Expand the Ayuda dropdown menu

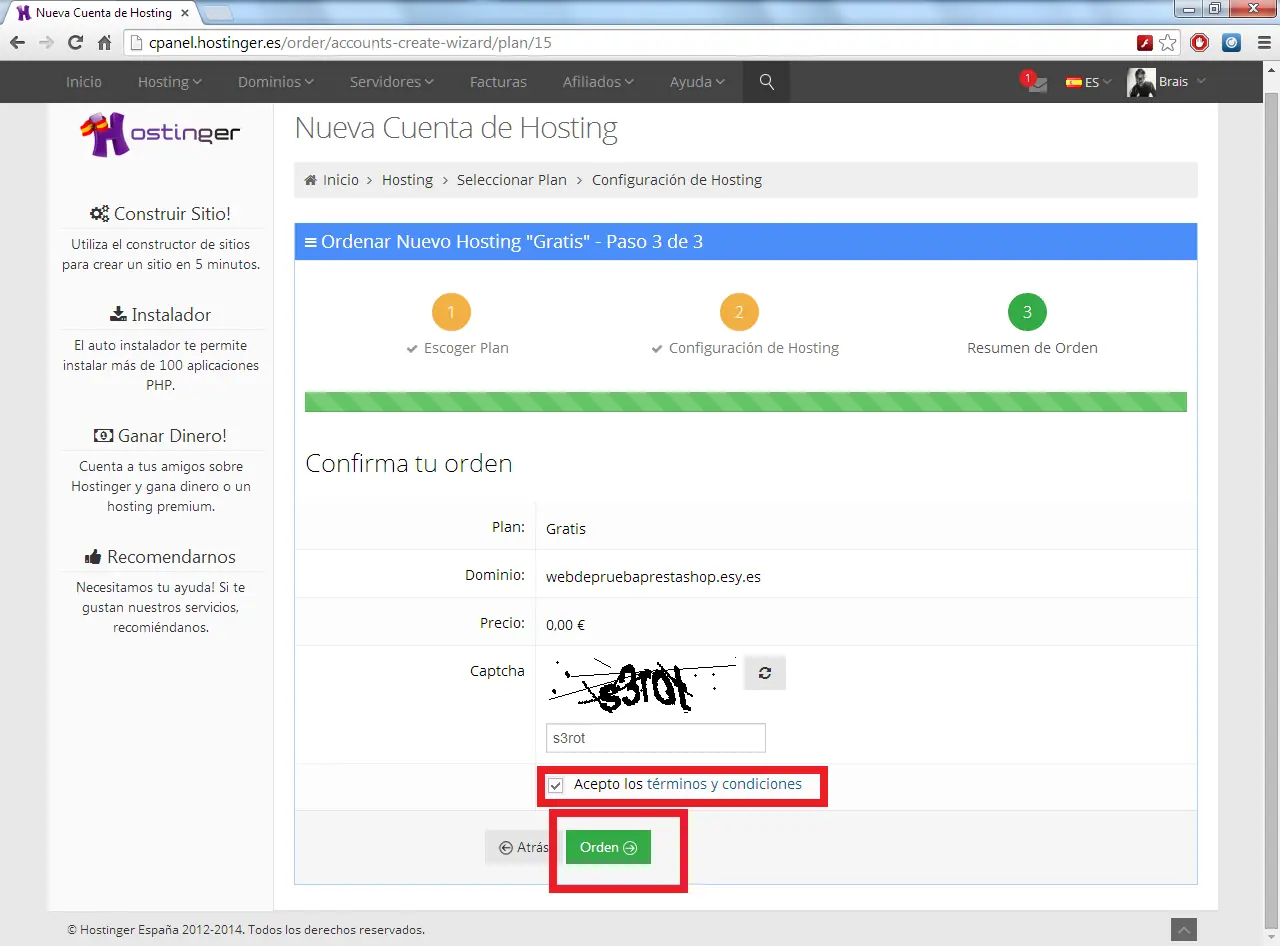(x=697, y=82)
